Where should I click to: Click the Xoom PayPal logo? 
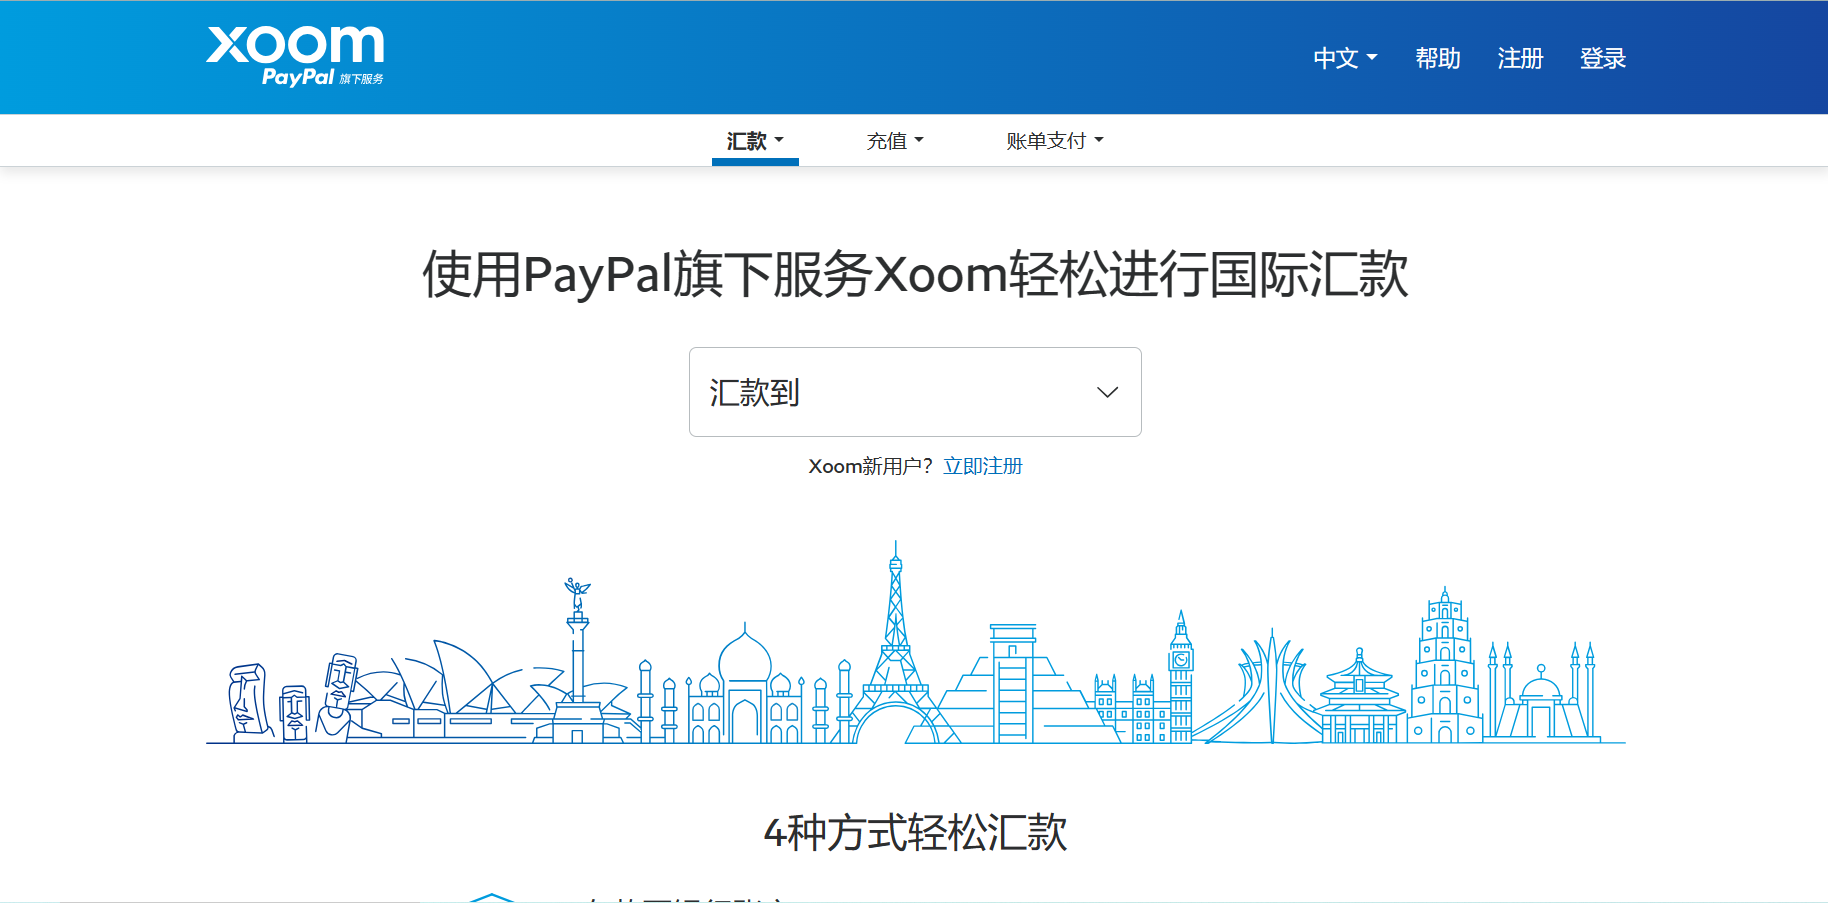[x=295, y=56]
